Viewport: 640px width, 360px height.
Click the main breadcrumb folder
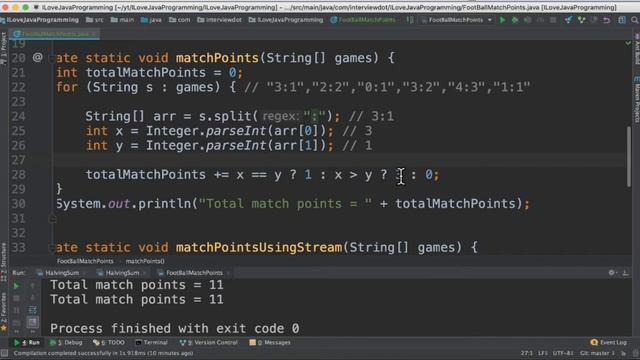(x=122, y=20)
